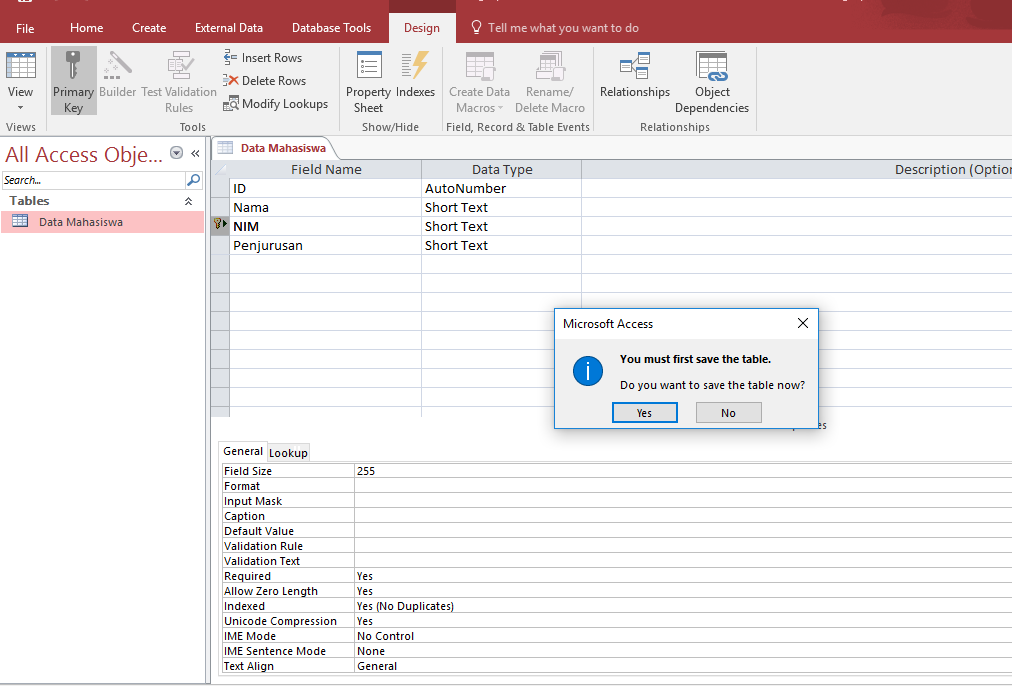Collapse the Tables group
This screenshot has width=1012, height=686.
[188, 201]
